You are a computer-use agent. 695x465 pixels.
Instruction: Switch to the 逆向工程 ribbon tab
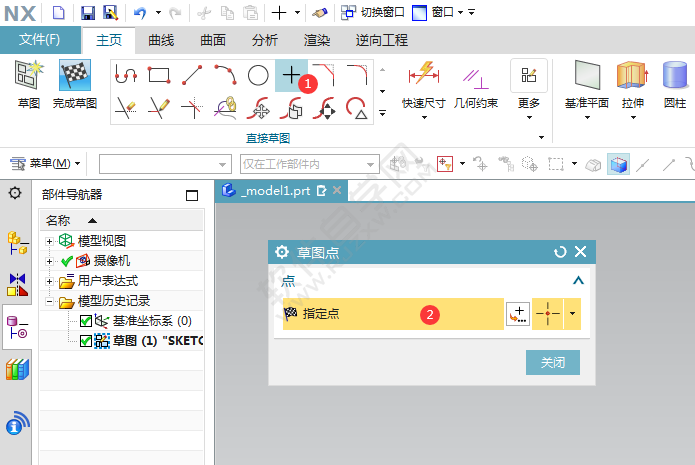[x=382, y=40]
